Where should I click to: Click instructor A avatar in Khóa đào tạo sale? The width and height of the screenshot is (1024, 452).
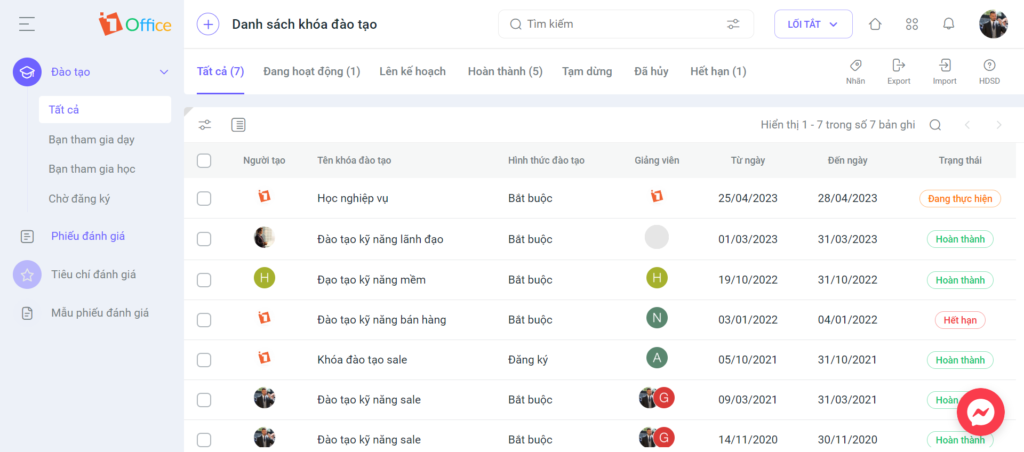pyautogui.click(x=657, y=358)
